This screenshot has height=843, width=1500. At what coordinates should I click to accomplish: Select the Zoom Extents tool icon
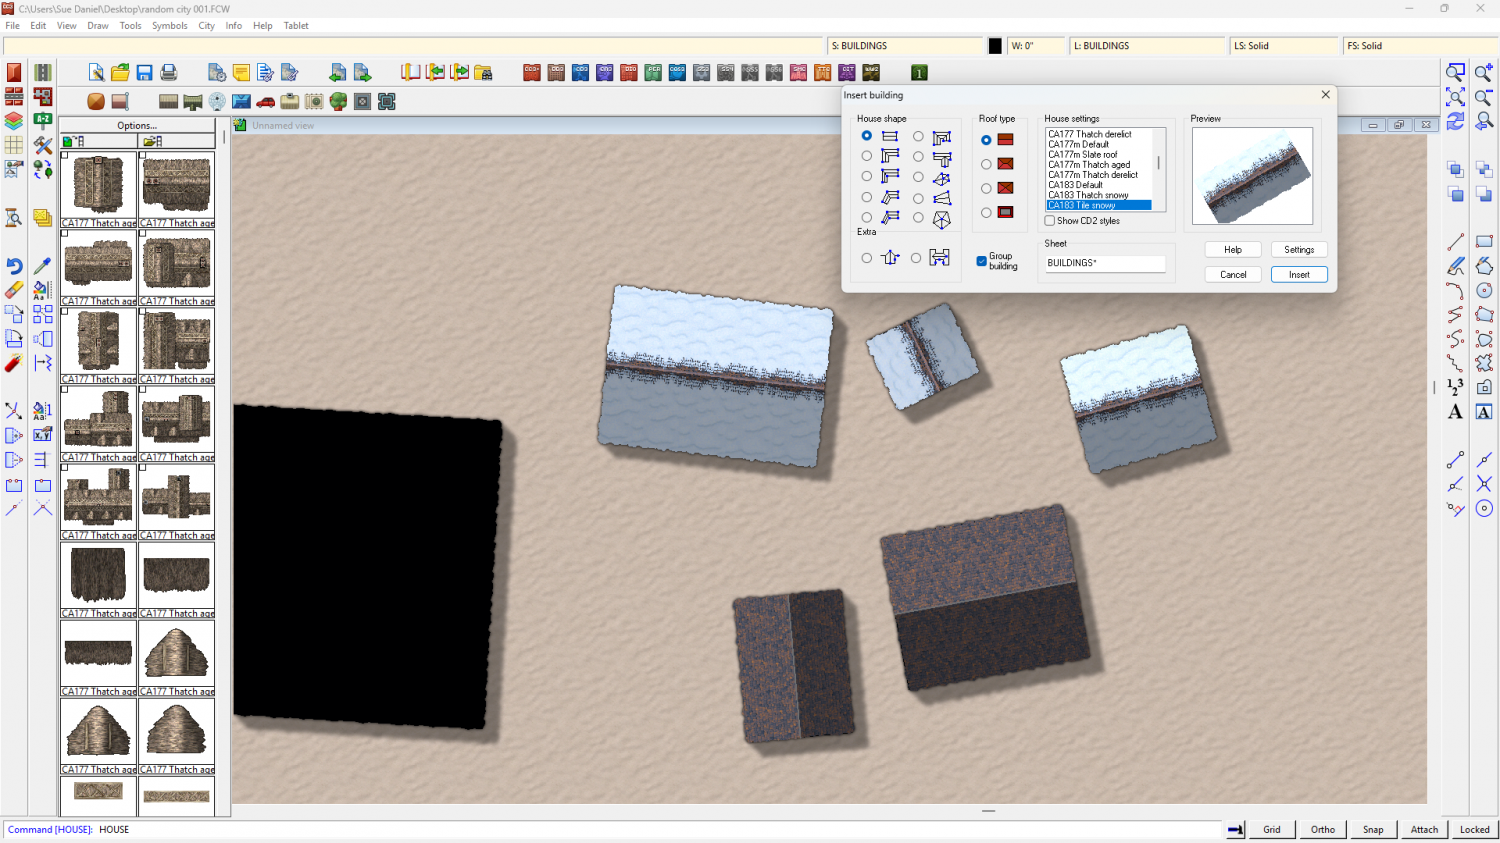[x=1455, y=97]
